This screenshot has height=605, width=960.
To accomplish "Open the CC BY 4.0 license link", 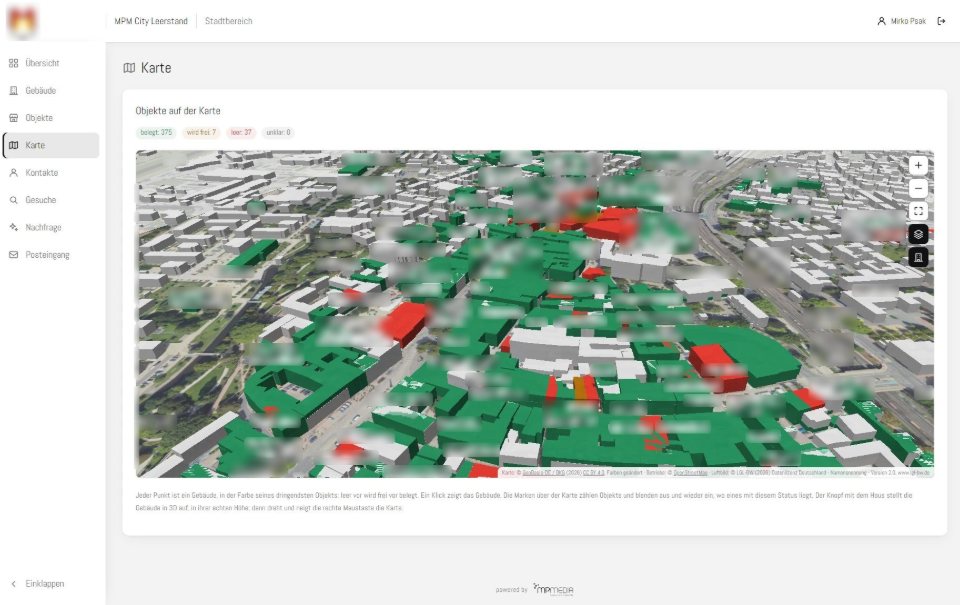I will point(593,473).
